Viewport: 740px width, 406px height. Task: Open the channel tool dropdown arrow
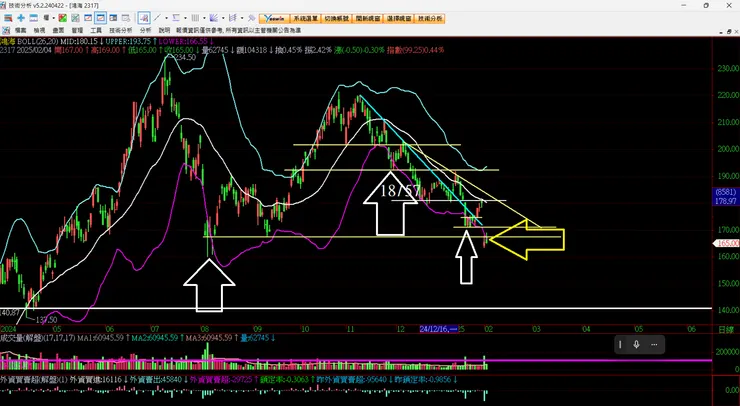pos(242,18)
